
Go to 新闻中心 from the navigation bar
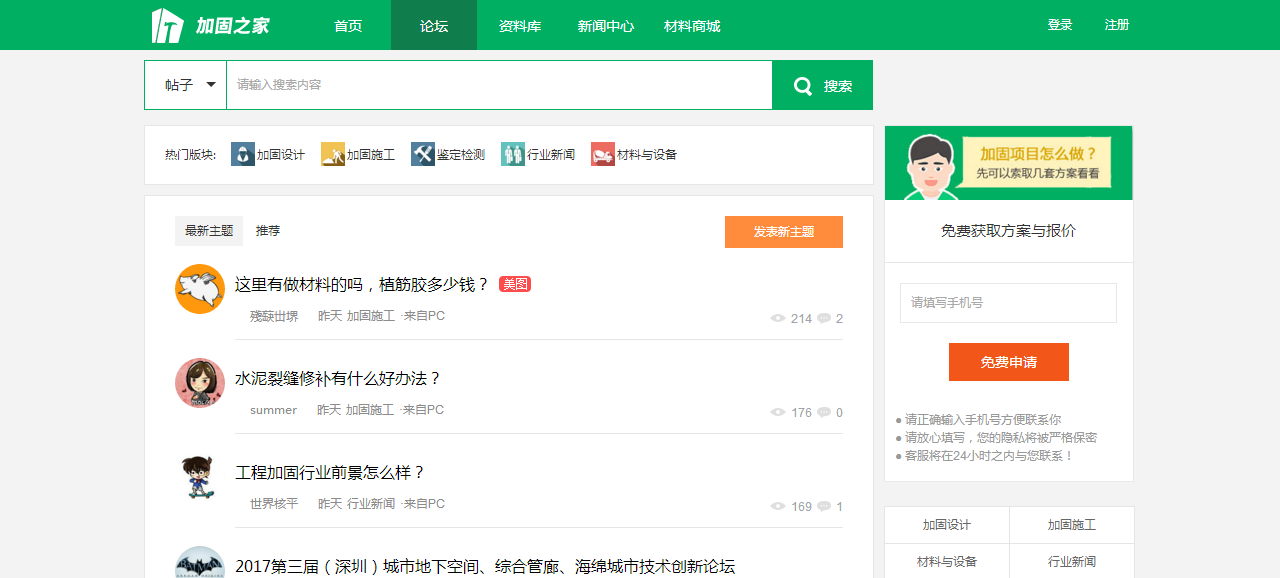[604, 25]
